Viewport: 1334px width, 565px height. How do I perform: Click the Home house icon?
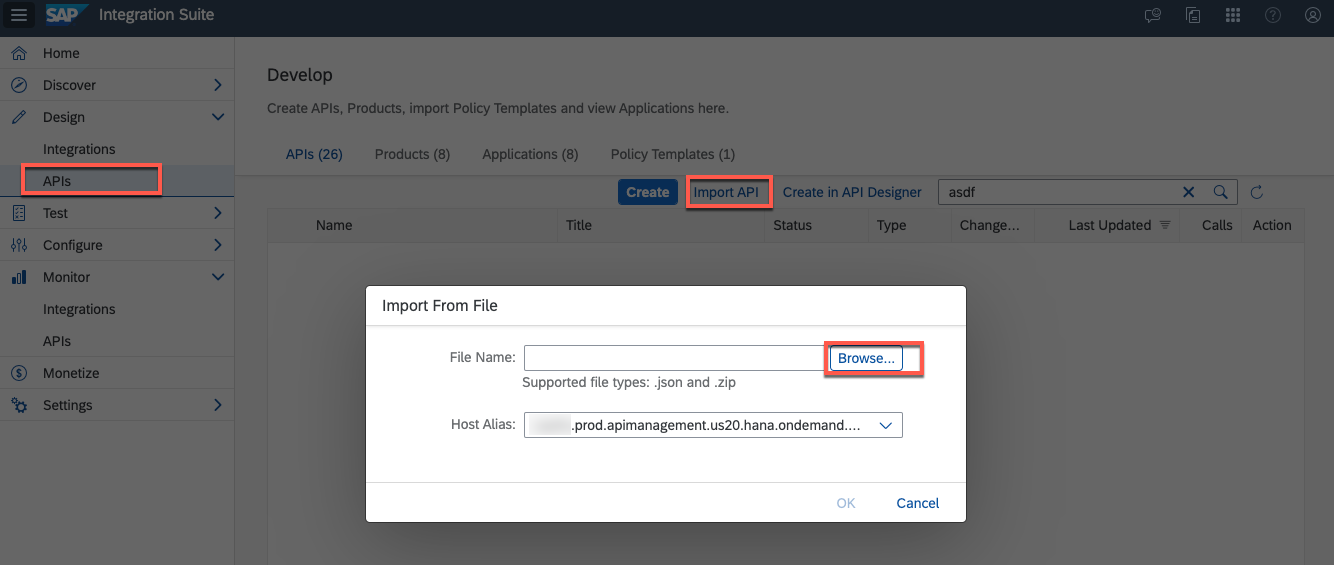[x=19, y=53]
